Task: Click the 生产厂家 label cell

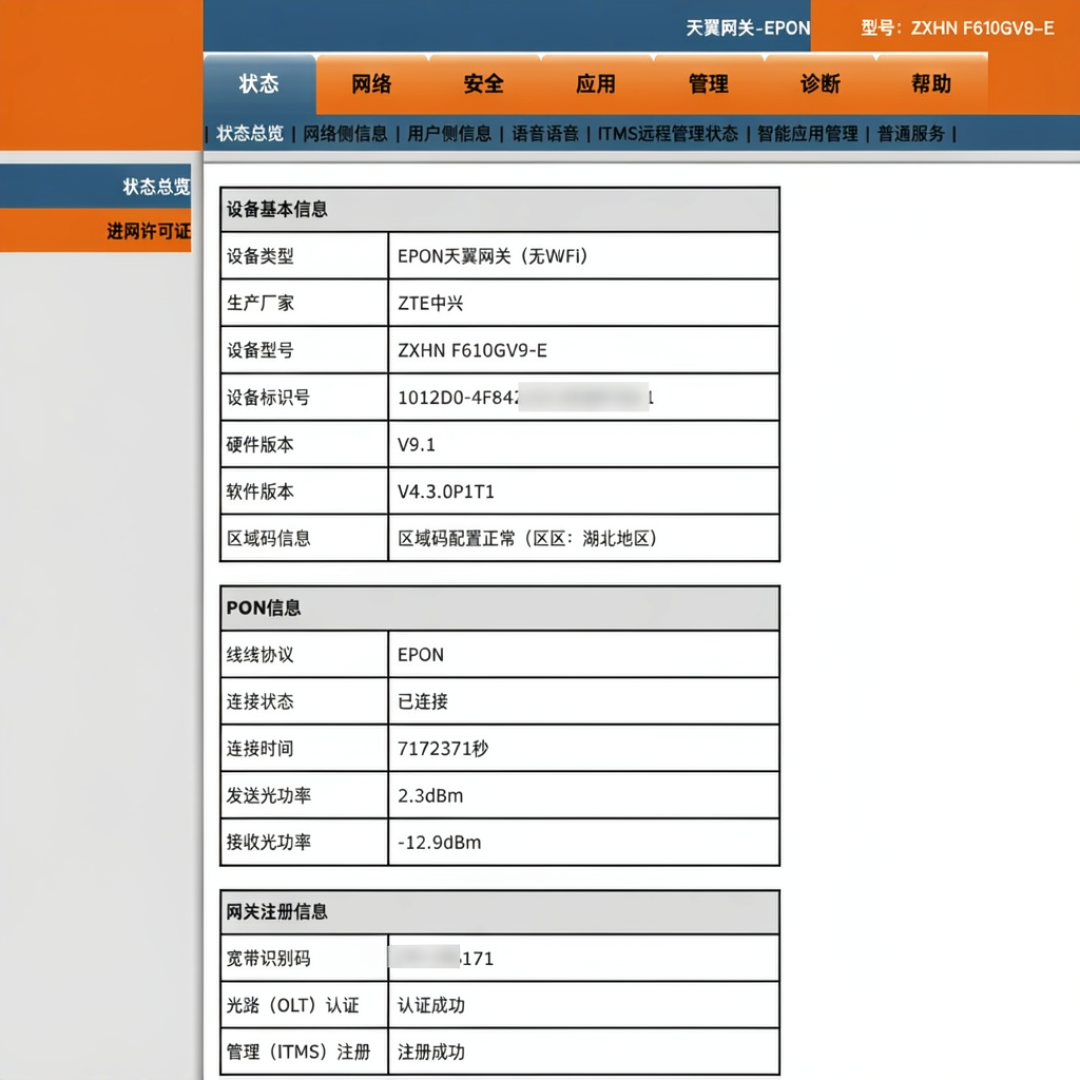Action: (x=304, y=303)
